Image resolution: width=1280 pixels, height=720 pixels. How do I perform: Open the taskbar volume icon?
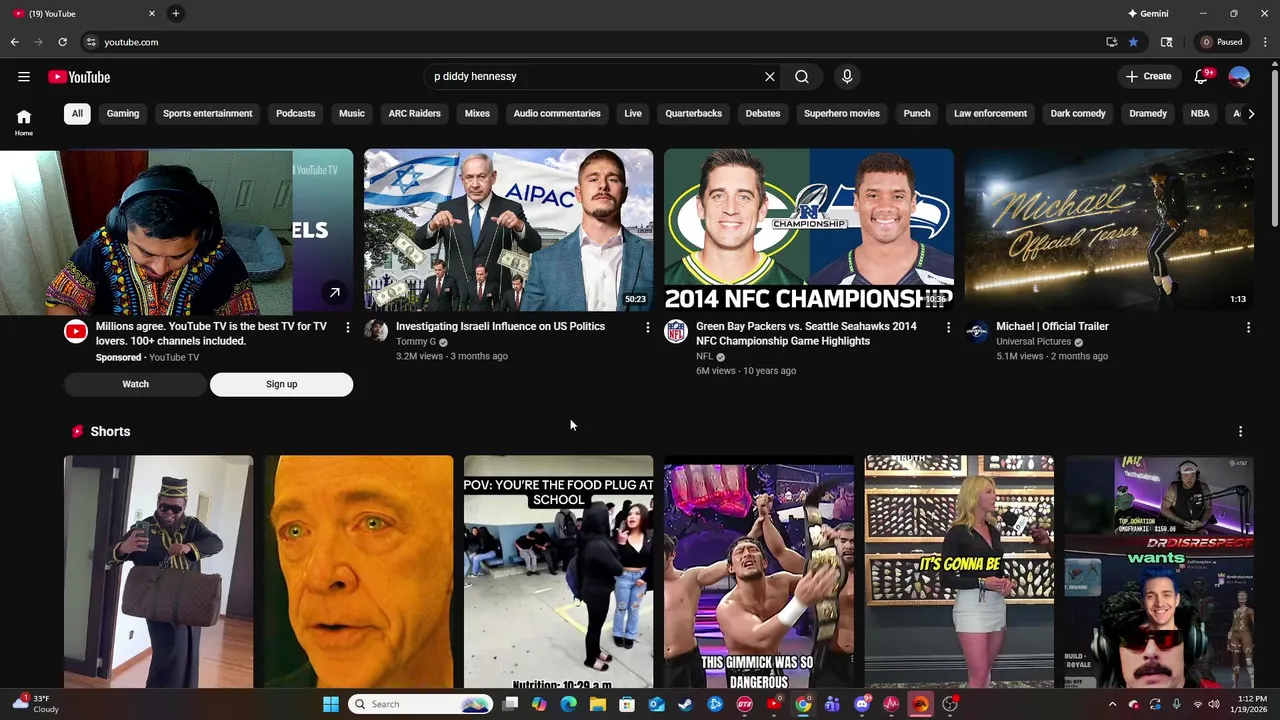(x=1213, y=704)
